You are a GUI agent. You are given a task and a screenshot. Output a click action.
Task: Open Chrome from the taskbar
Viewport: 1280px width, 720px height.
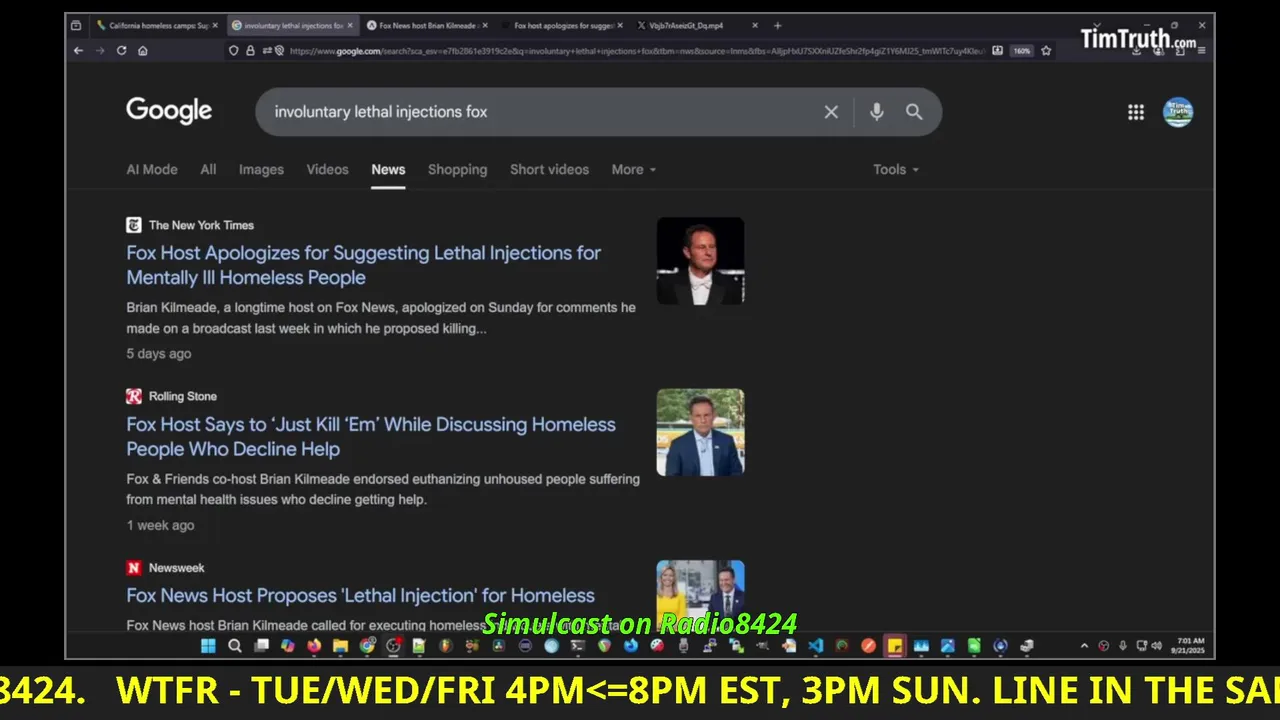click(367, 646)
